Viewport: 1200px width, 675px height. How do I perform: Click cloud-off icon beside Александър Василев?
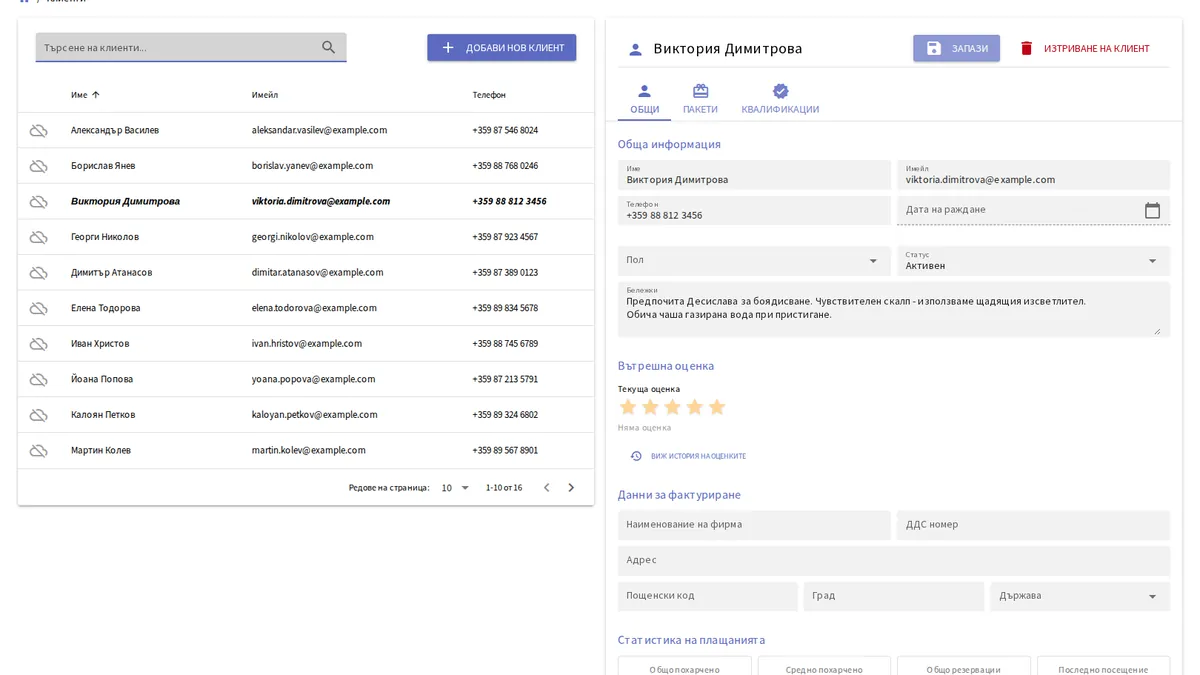[x=38, y=130]
